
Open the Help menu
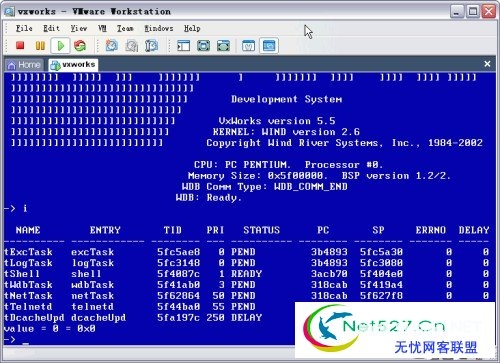[192, 28]
